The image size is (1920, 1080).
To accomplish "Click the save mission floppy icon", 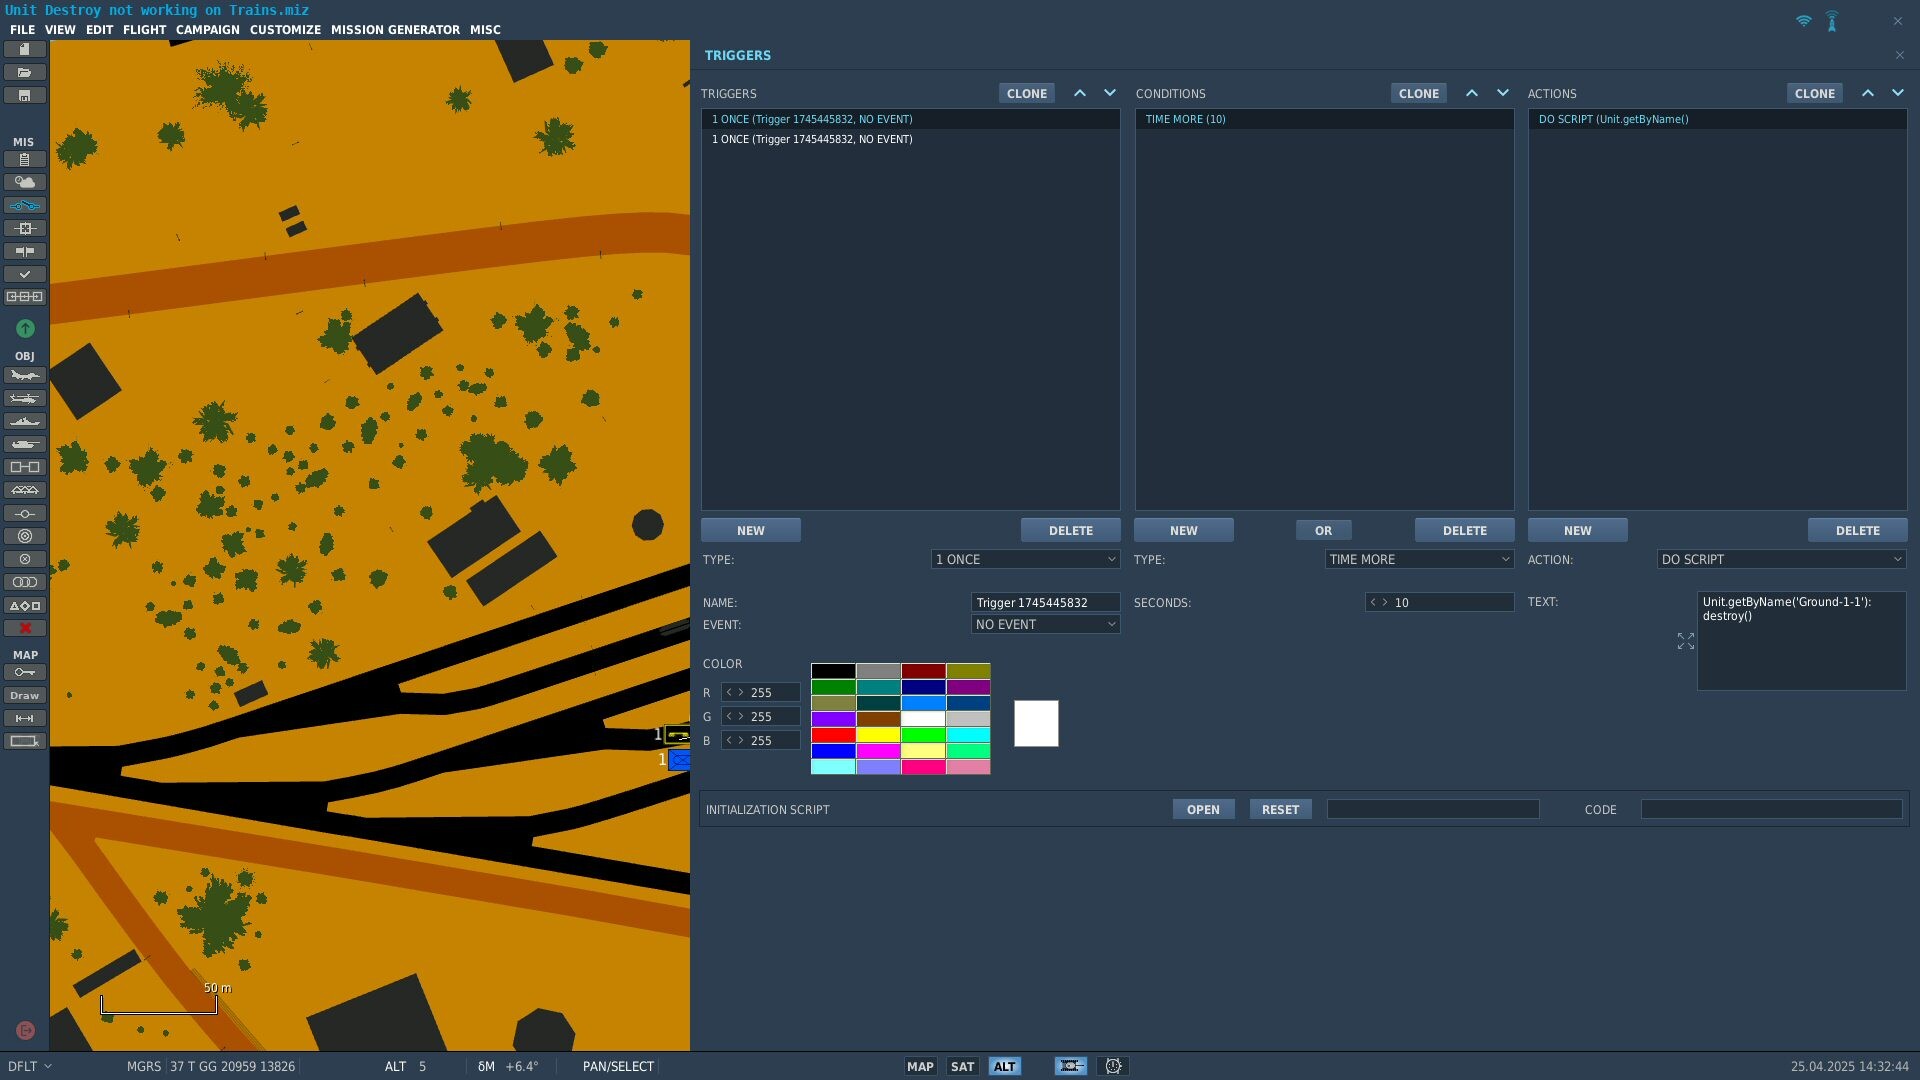I will [x=24, y=95].
